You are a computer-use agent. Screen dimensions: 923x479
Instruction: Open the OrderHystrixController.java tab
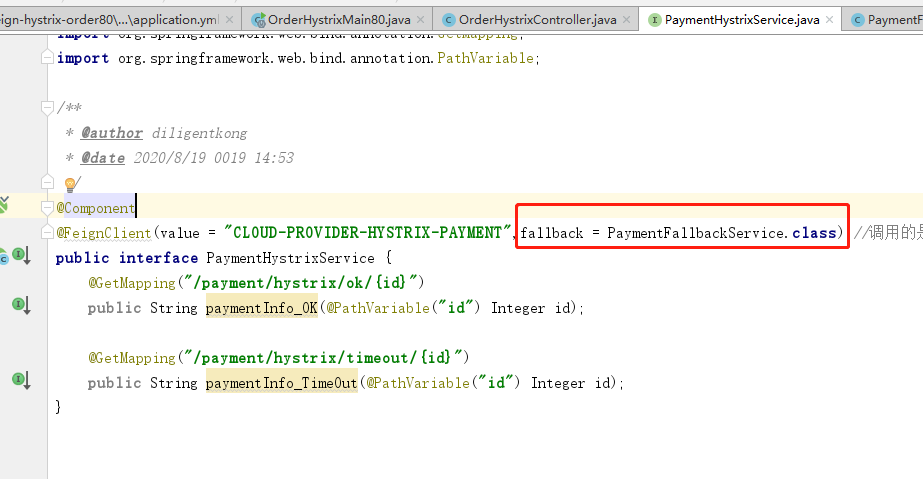click(x=536, y=19)
